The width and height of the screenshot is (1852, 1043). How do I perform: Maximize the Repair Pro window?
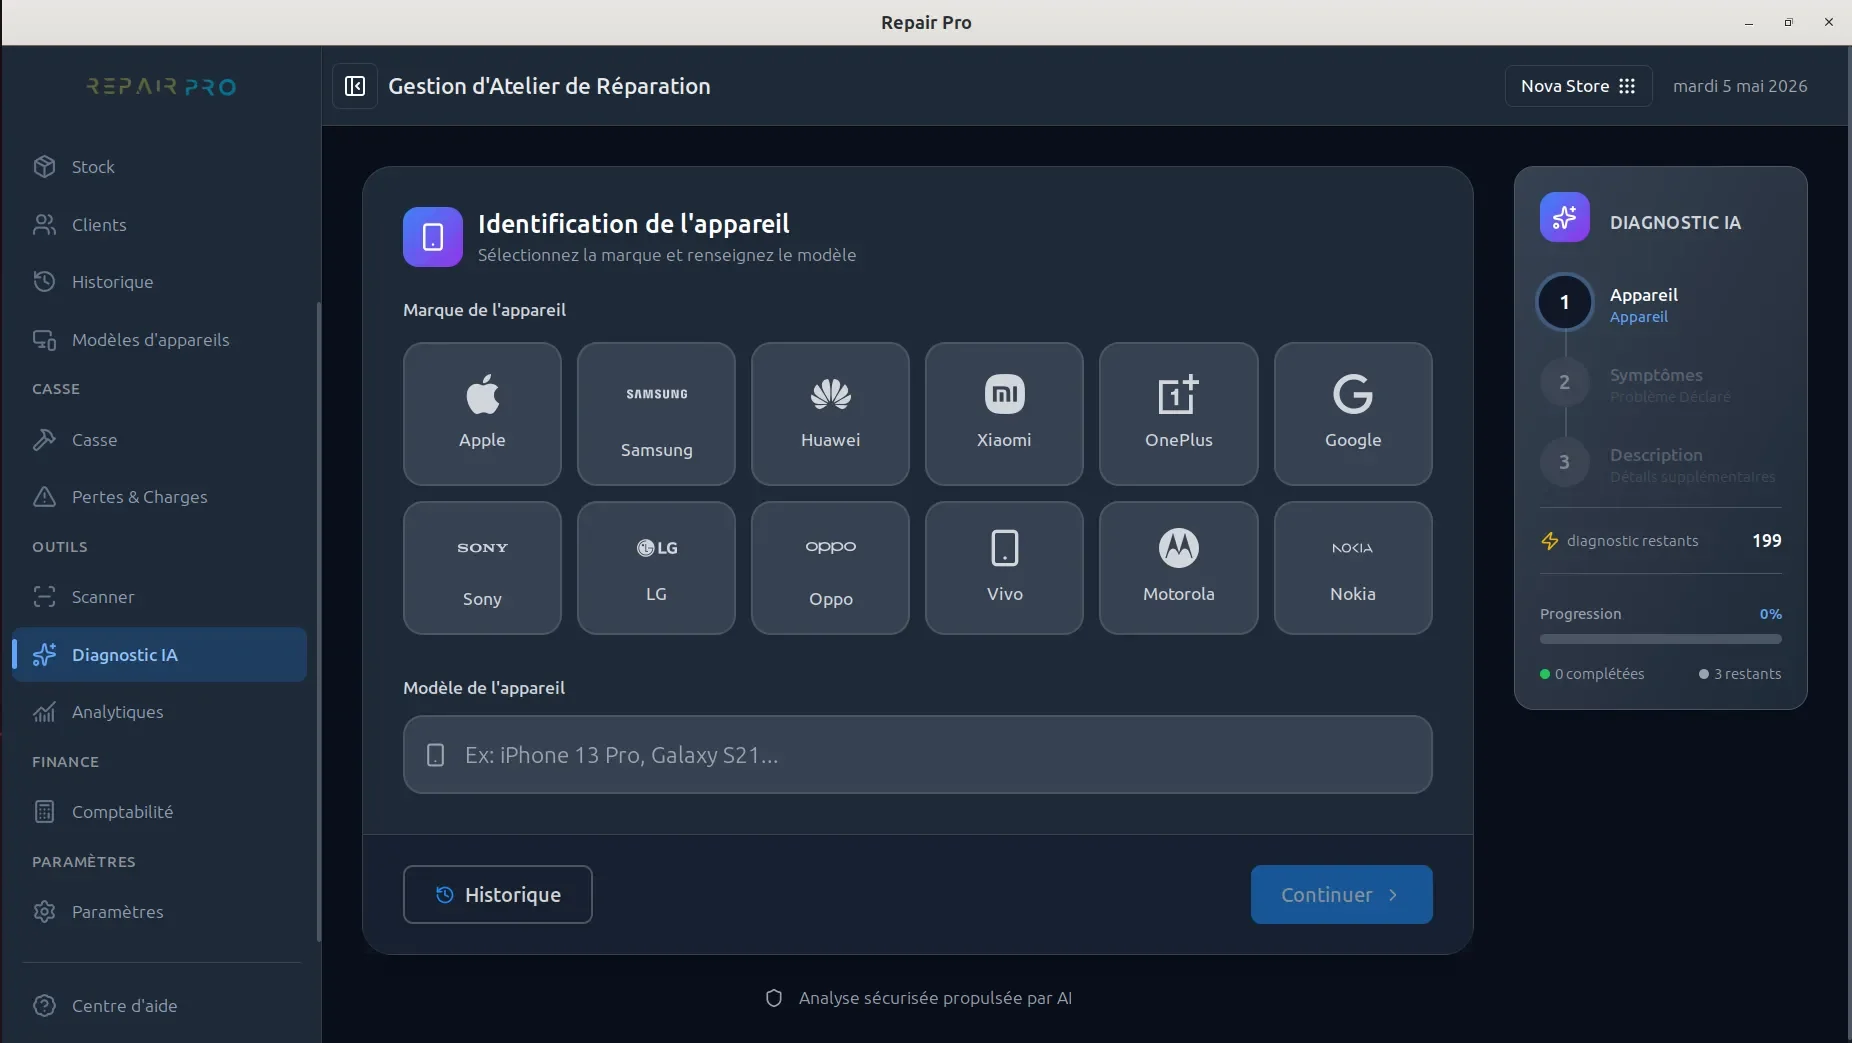1789,22
